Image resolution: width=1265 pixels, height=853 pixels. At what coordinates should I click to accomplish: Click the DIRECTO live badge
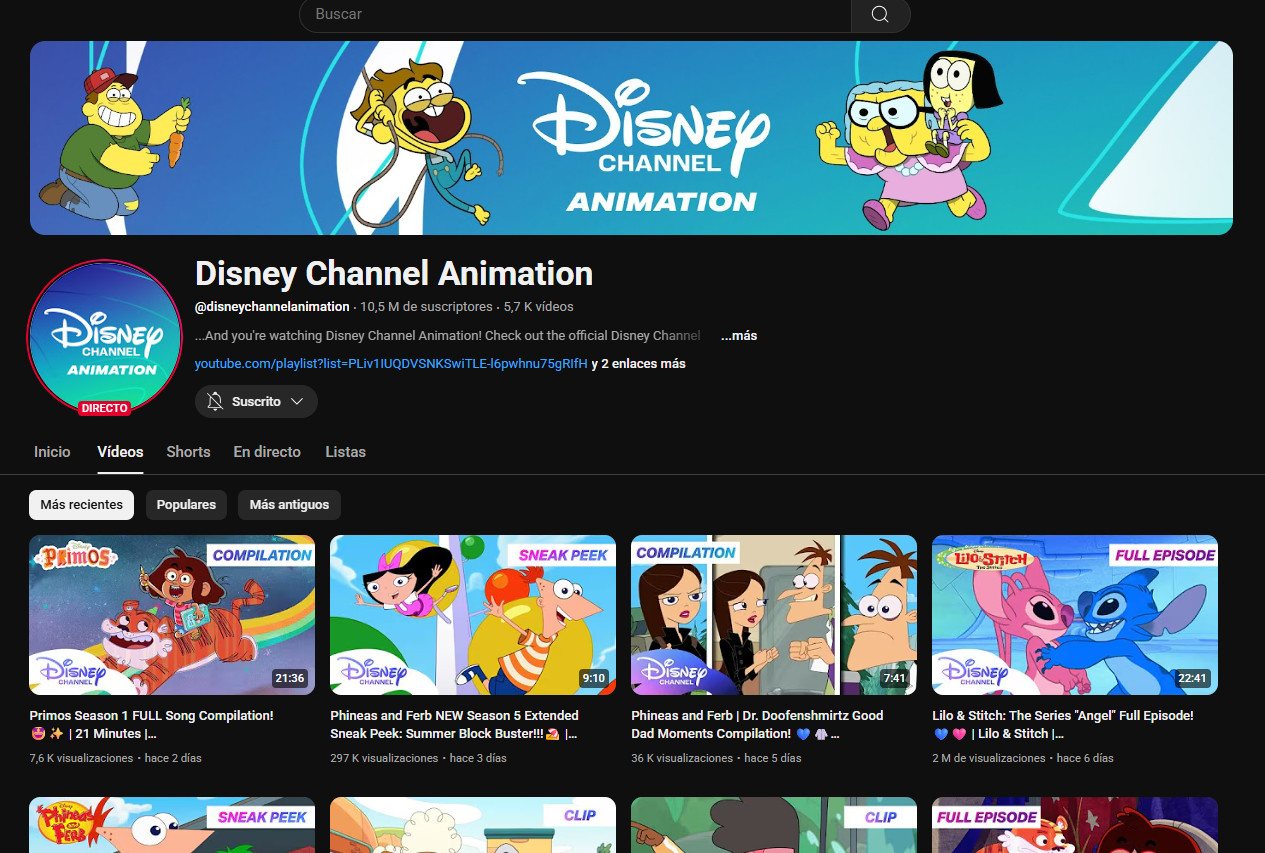[x=105, y=408]
